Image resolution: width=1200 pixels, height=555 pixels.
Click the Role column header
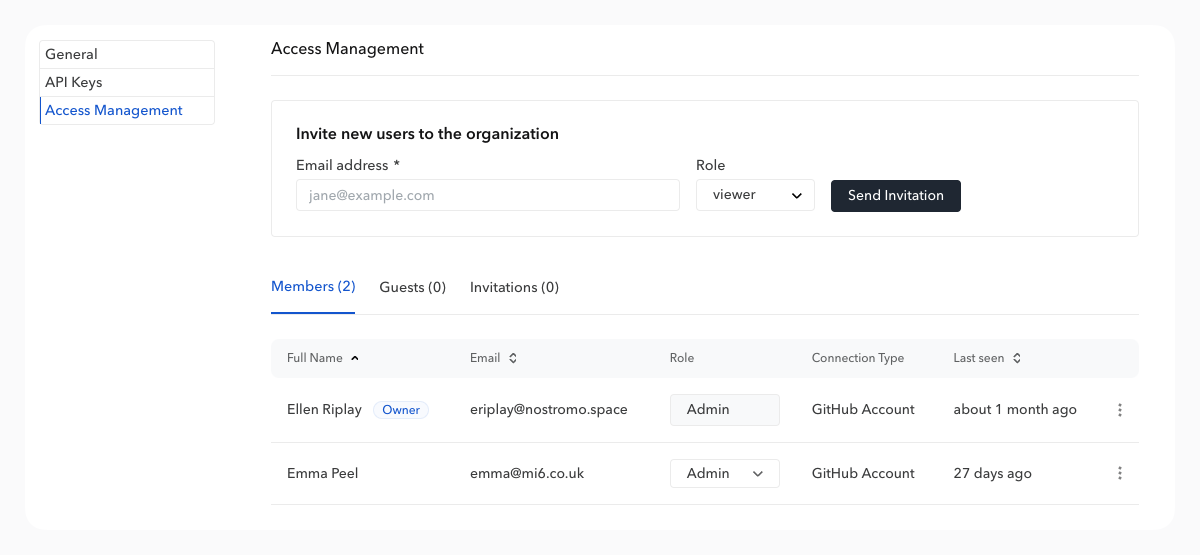(x=682, y=358)
